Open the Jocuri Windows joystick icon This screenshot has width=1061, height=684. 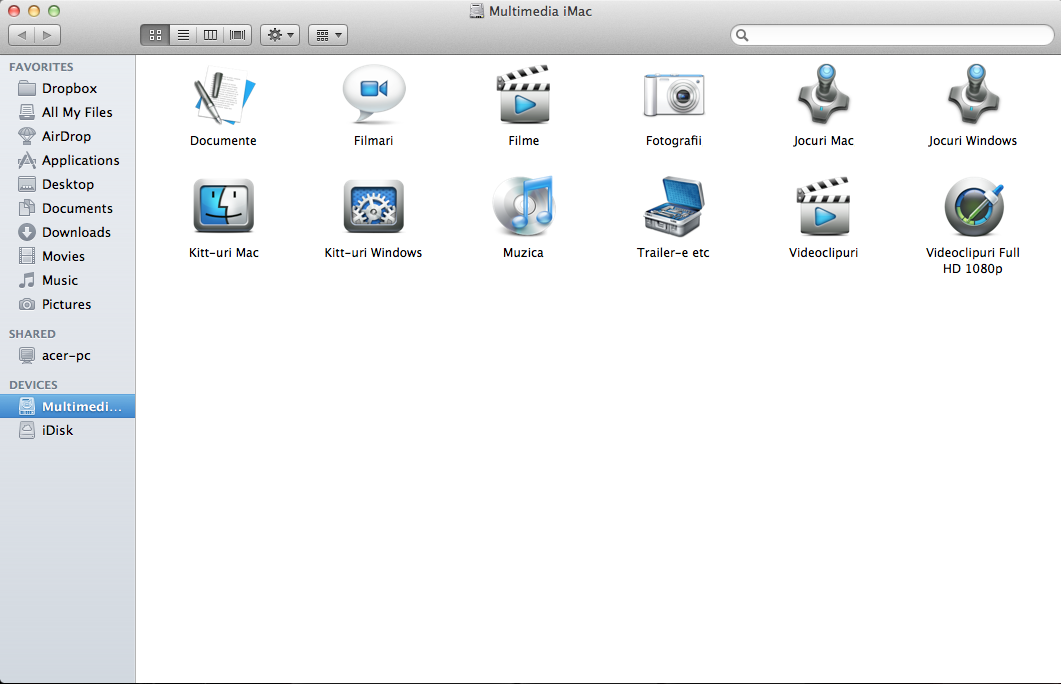click(973, 95)
